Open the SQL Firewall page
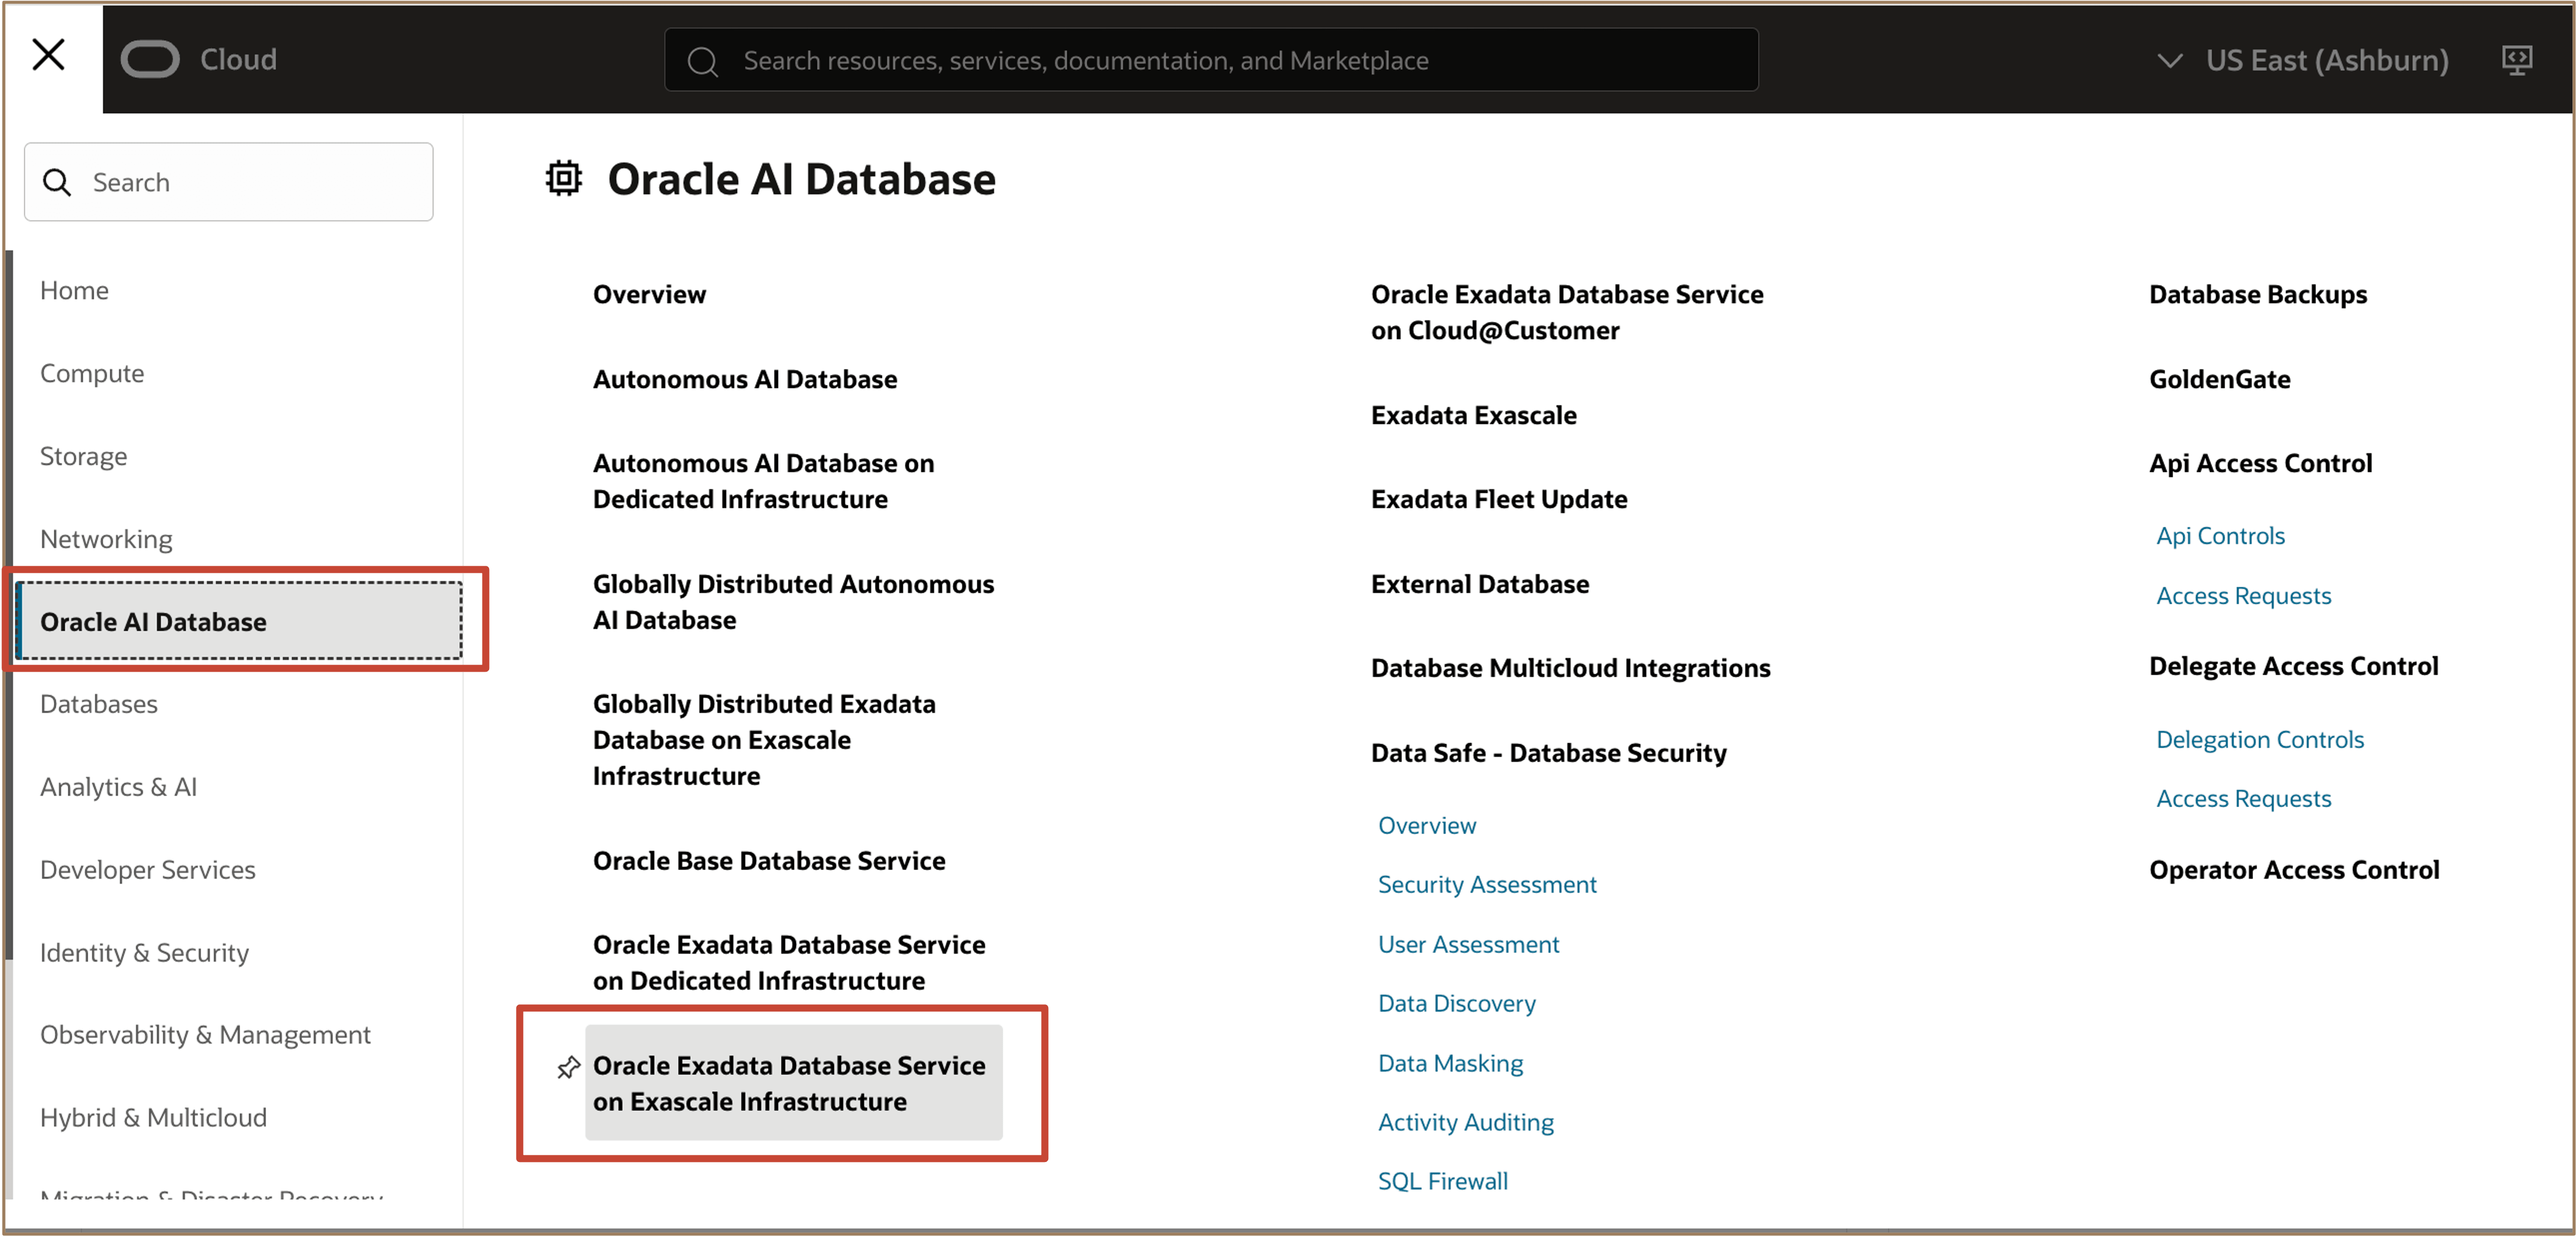Screen dimensions: 2576x1236 tap(1443, 1181)
